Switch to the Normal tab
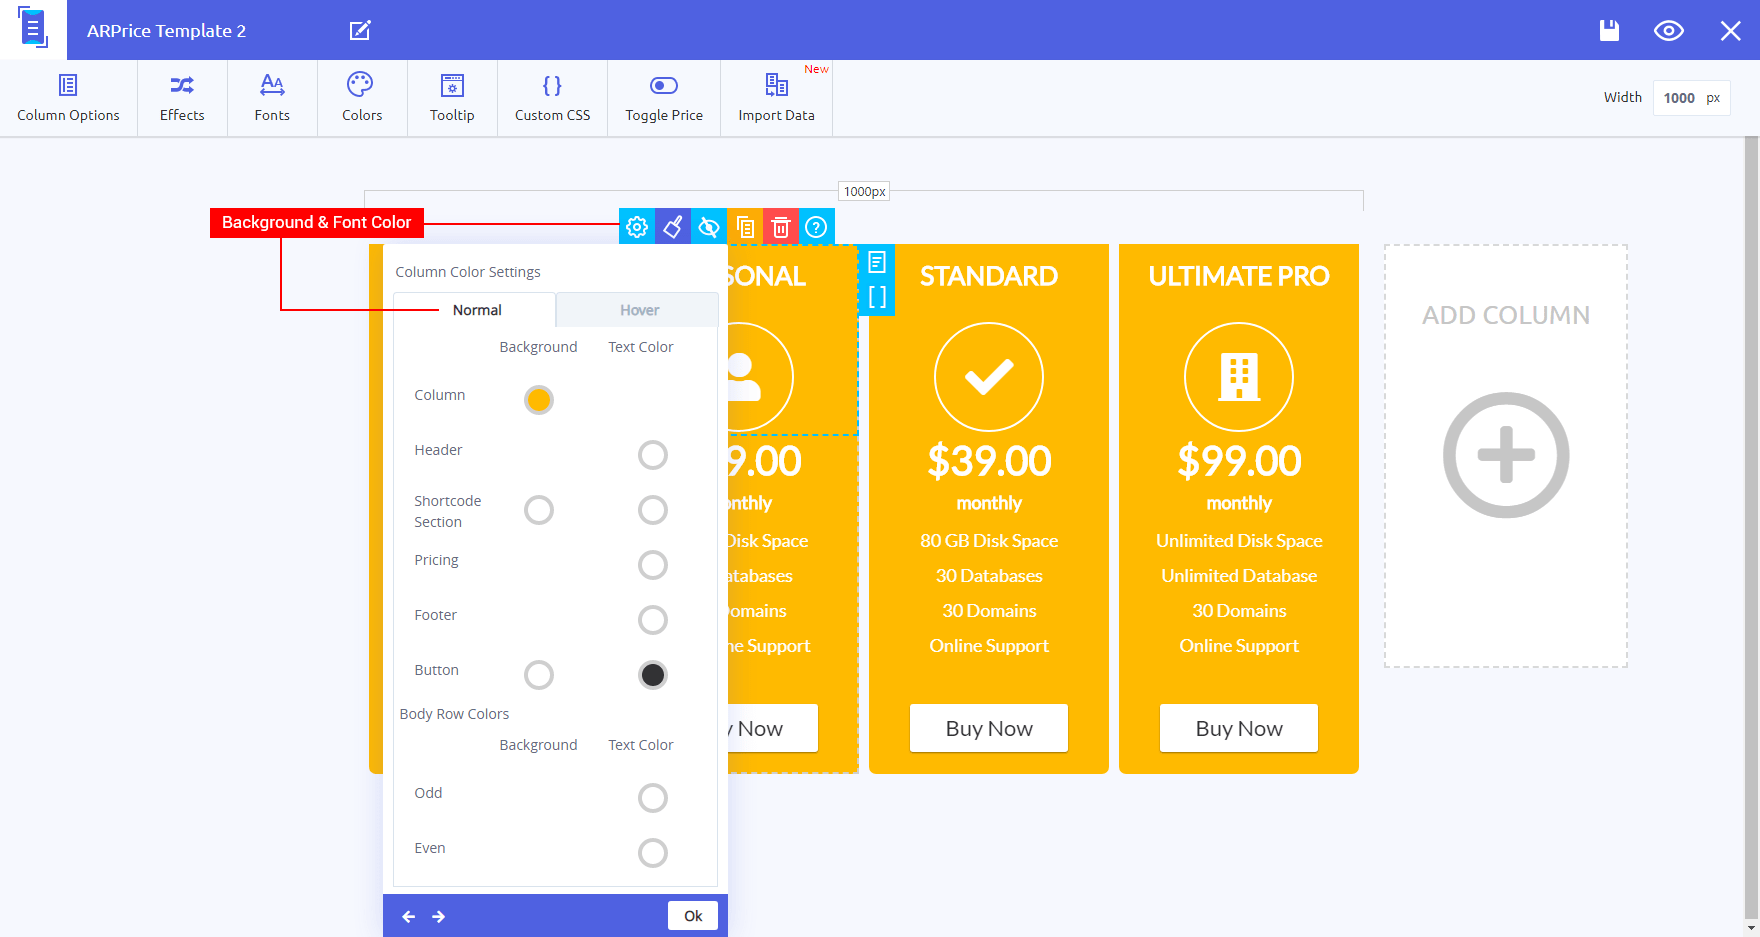Image resolution: width=1760 pixels, height=937 pixels. (x=475, y=310)
